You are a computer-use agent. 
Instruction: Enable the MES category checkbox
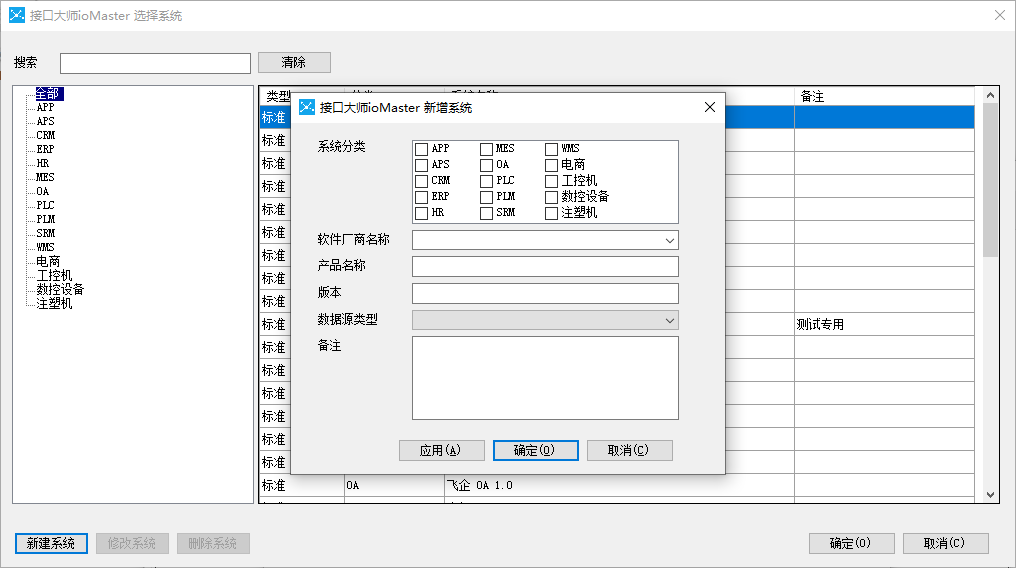487,149
